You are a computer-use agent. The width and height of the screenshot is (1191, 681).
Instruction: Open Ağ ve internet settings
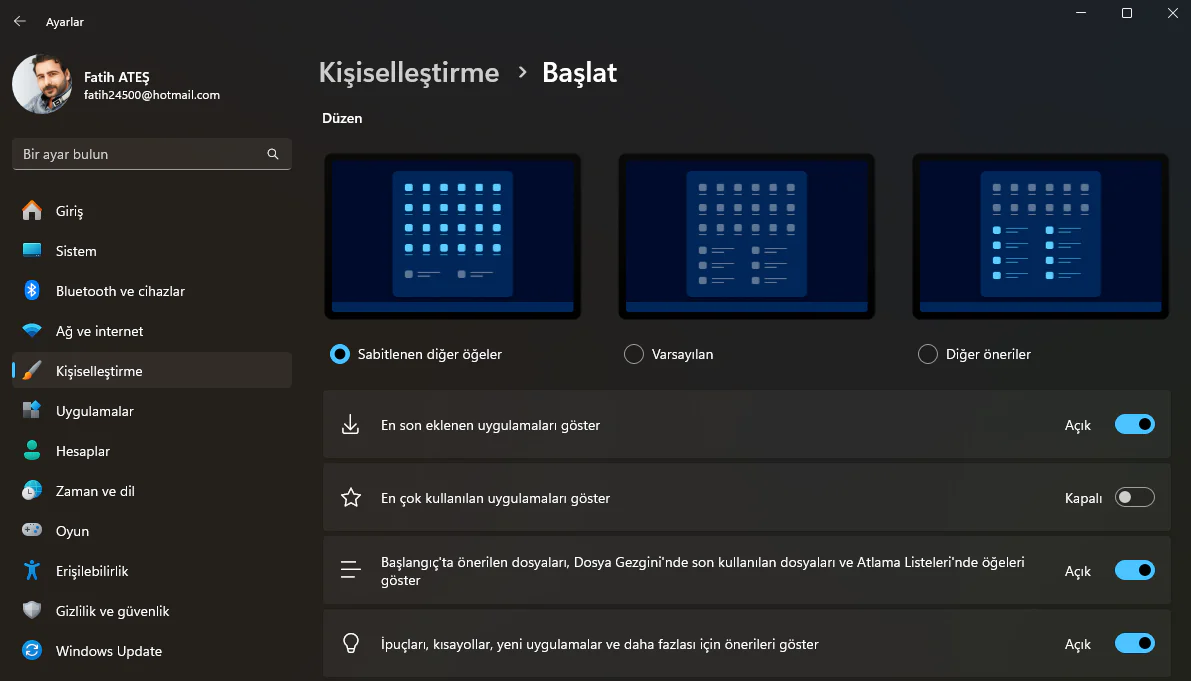(x=98, y=331)
